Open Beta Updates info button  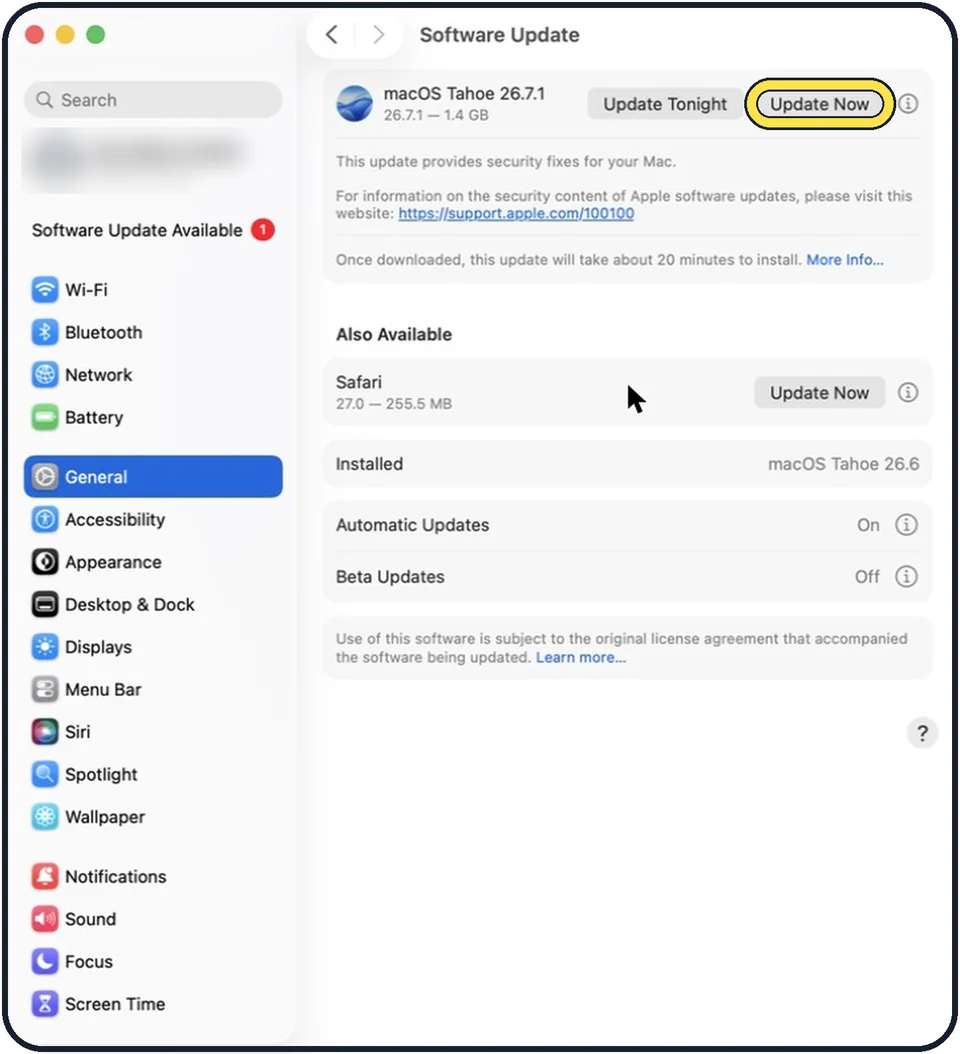(x=906, y=577)
